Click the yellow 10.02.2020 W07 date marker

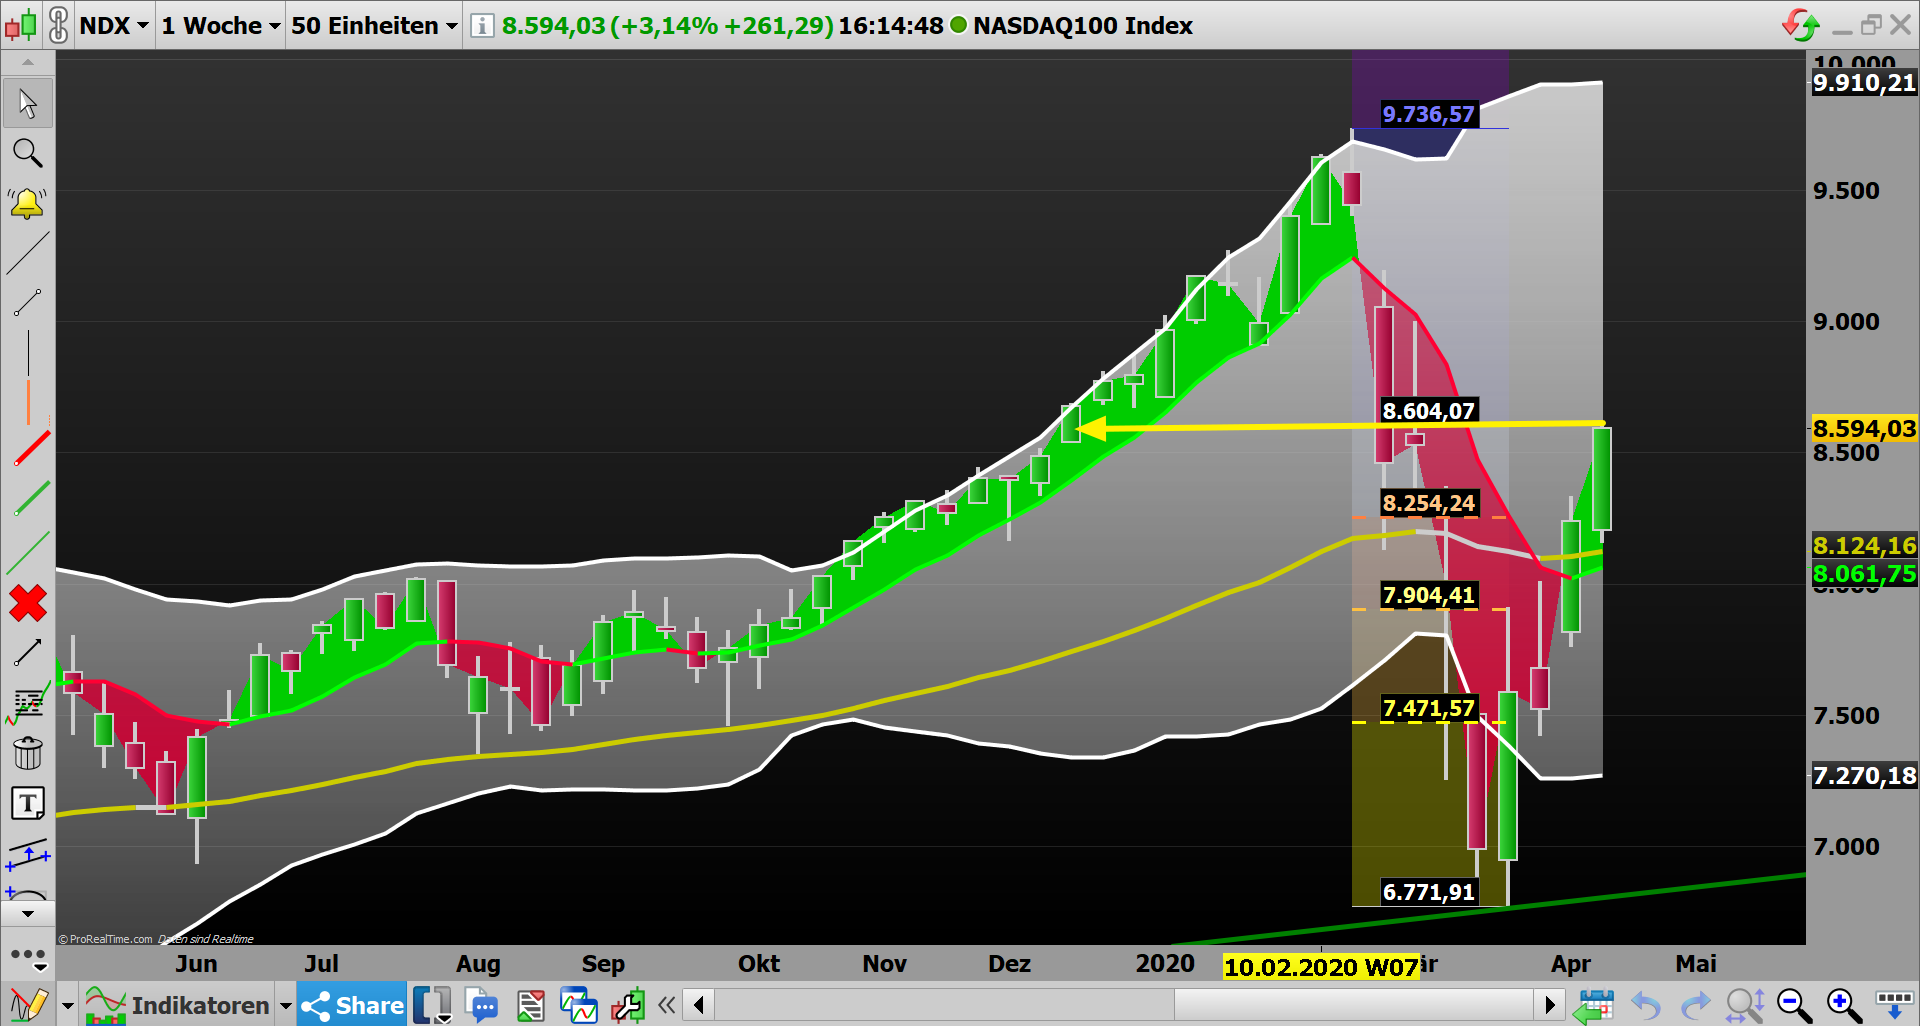click(x=1322, y=965)
